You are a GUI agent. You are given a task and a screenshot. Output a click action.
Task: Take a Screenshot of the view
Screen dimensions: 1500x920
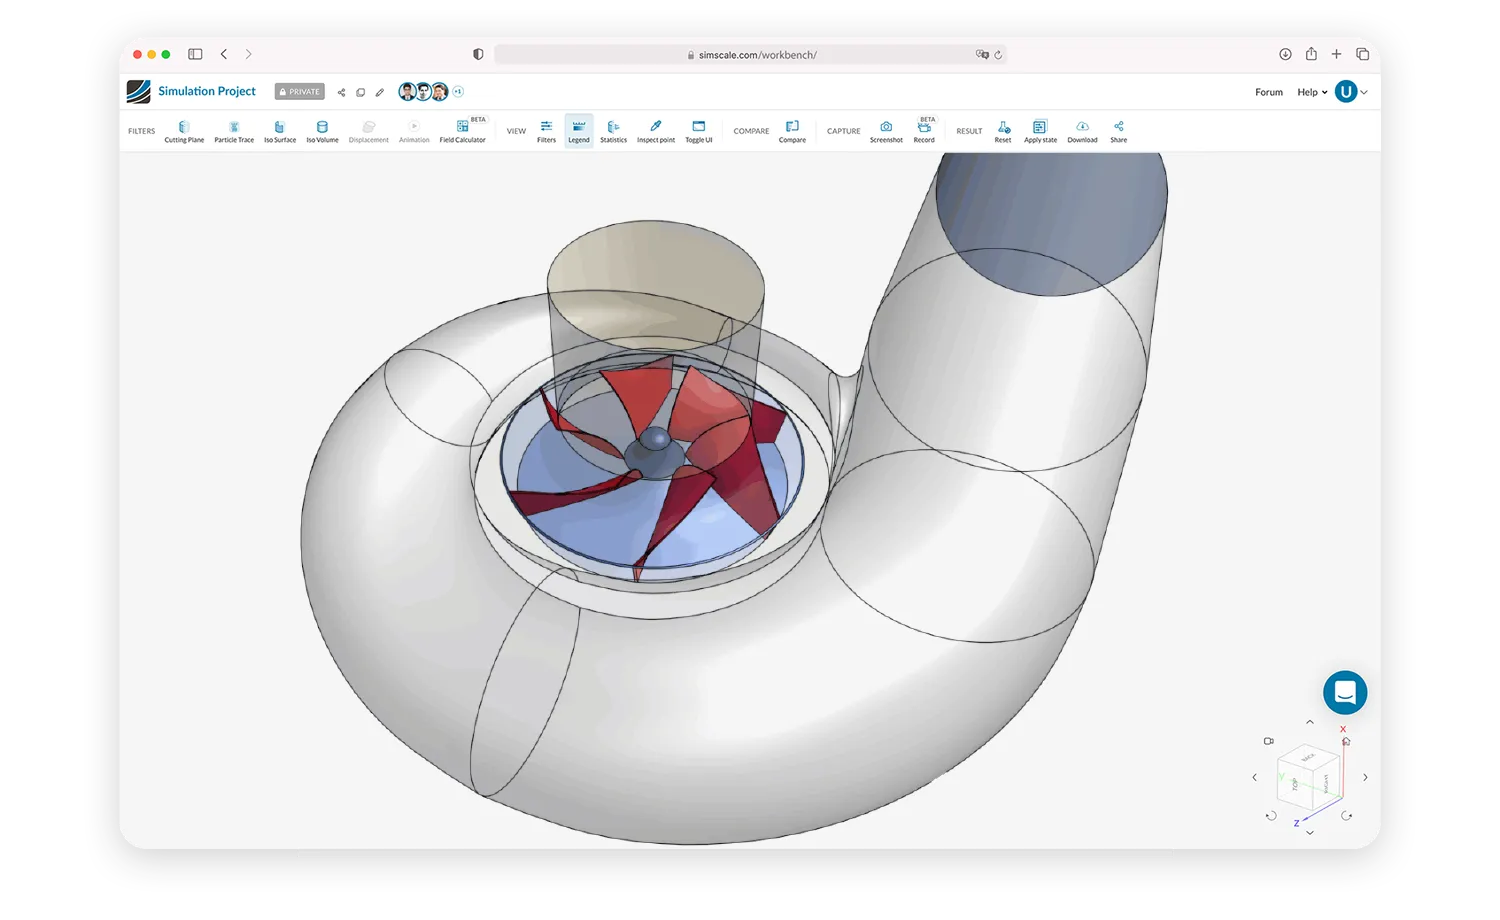coord(886,131)
